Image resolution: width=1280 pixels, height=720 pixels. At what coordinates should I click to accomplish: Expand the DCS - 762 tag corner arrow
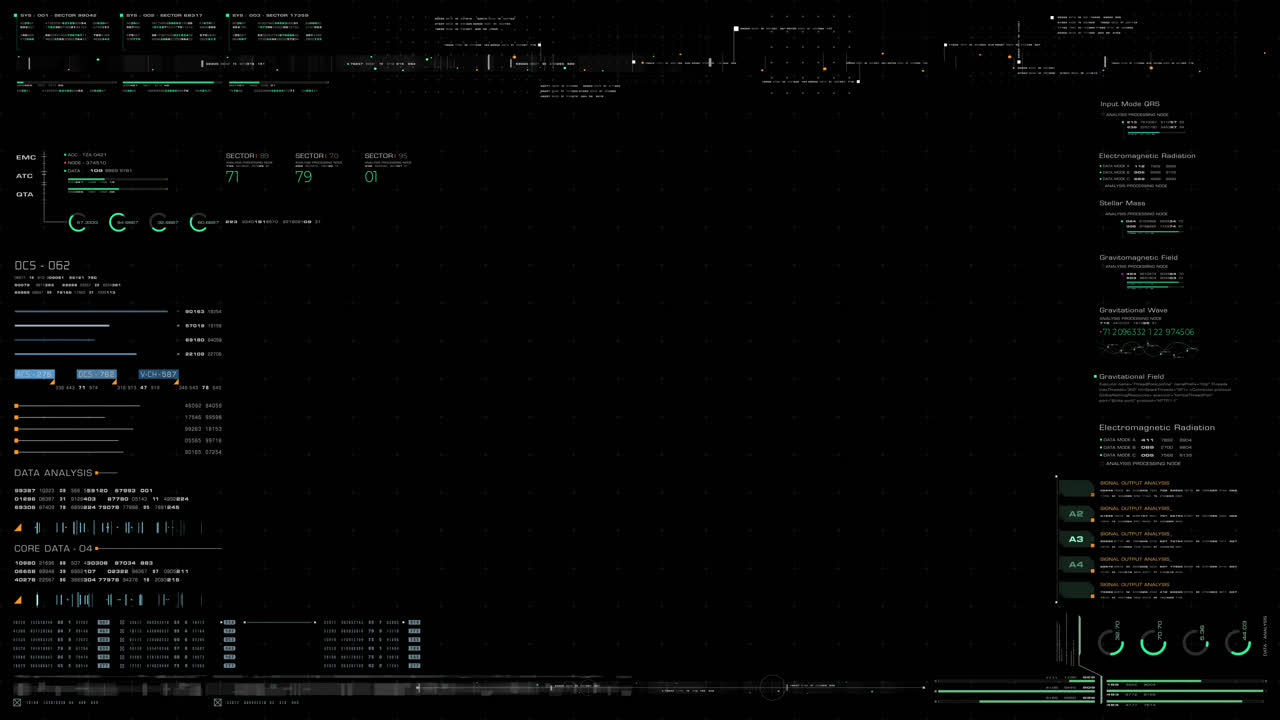pyautogui.click(x=114, y=381)
